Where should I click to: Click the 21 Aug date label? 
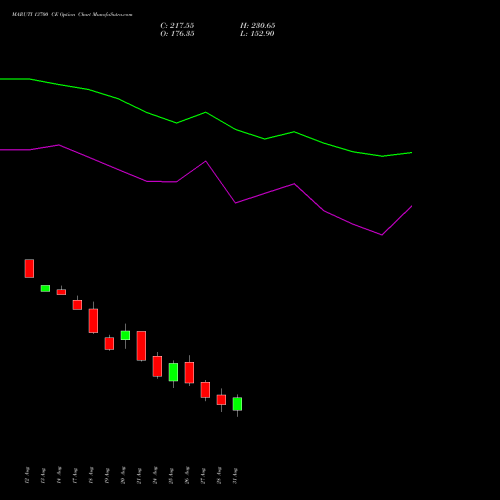(139, 475)
